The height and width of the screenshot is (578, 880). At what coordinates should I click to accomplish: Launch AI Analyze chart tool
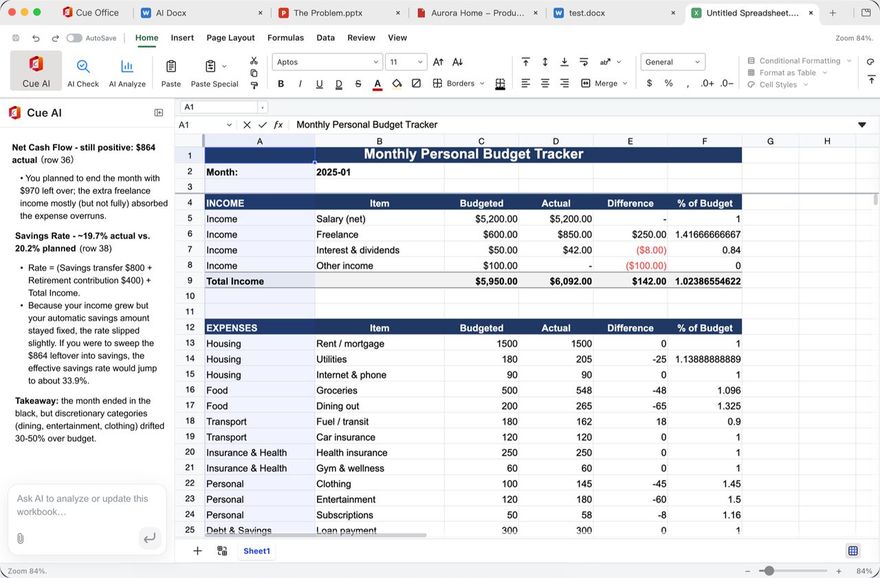click(x=127, y=74)
